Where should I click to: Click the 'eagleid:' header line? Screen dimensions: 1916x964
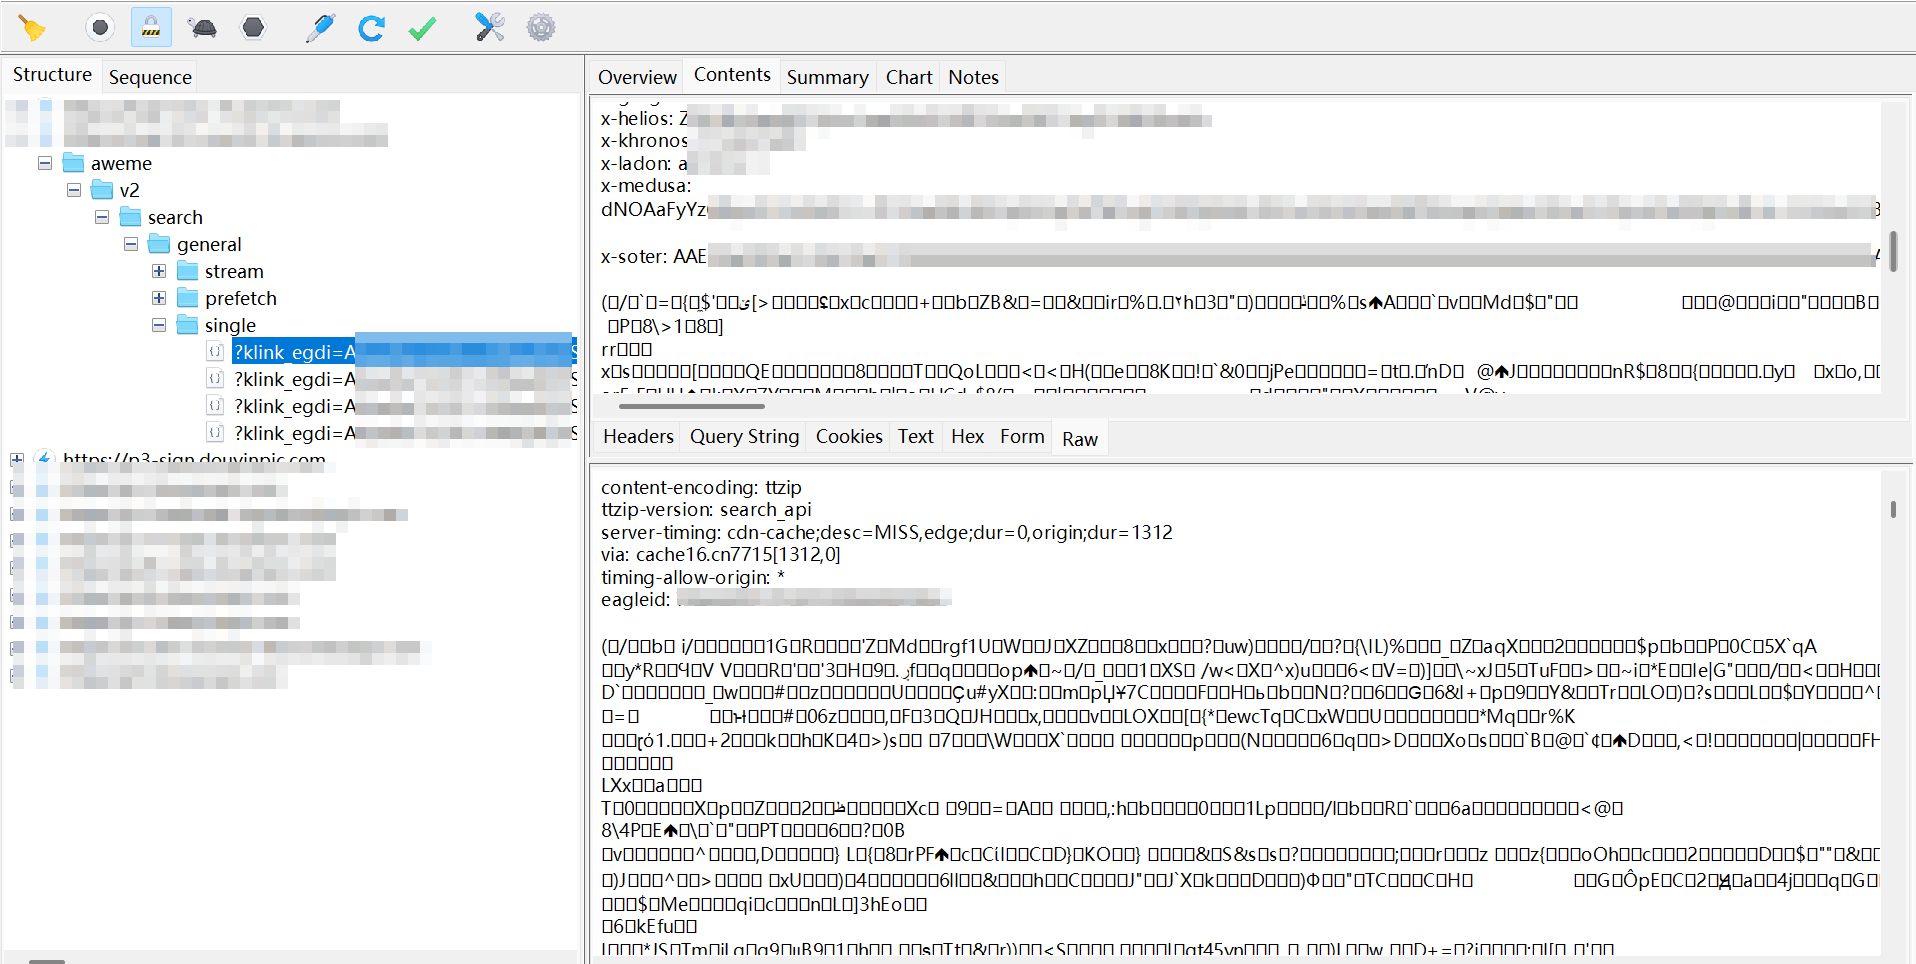click(775, 600)
